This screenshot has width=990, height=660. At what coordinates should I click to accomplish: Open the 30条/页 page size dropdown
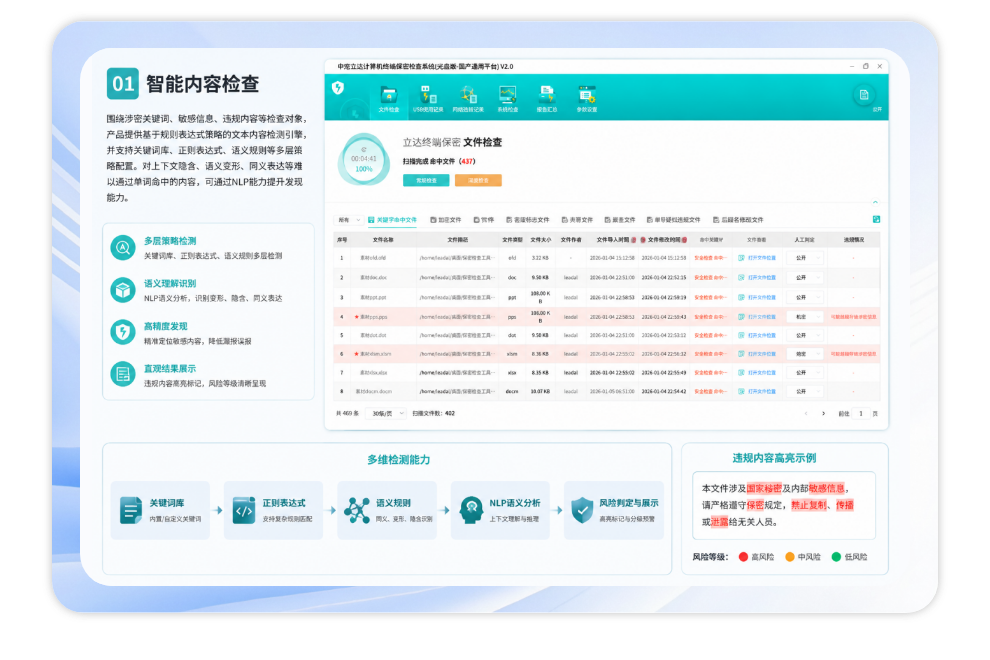[x=386, y=414]
